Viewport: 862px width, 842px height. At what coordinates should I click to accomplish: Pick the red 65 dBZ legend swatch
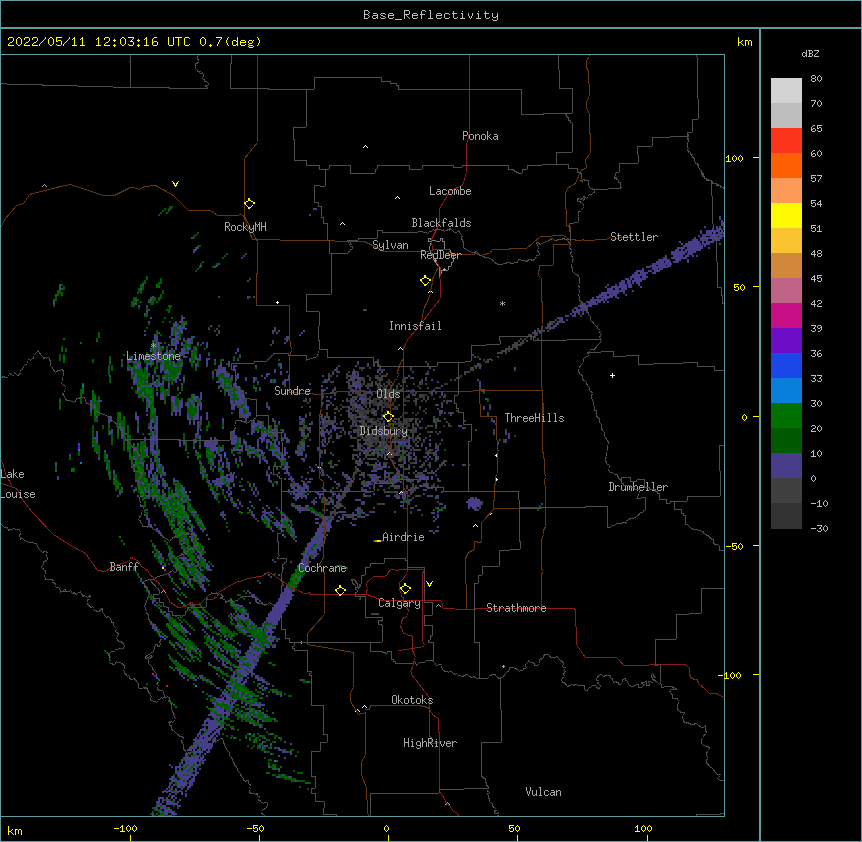(x=786, y=140)
